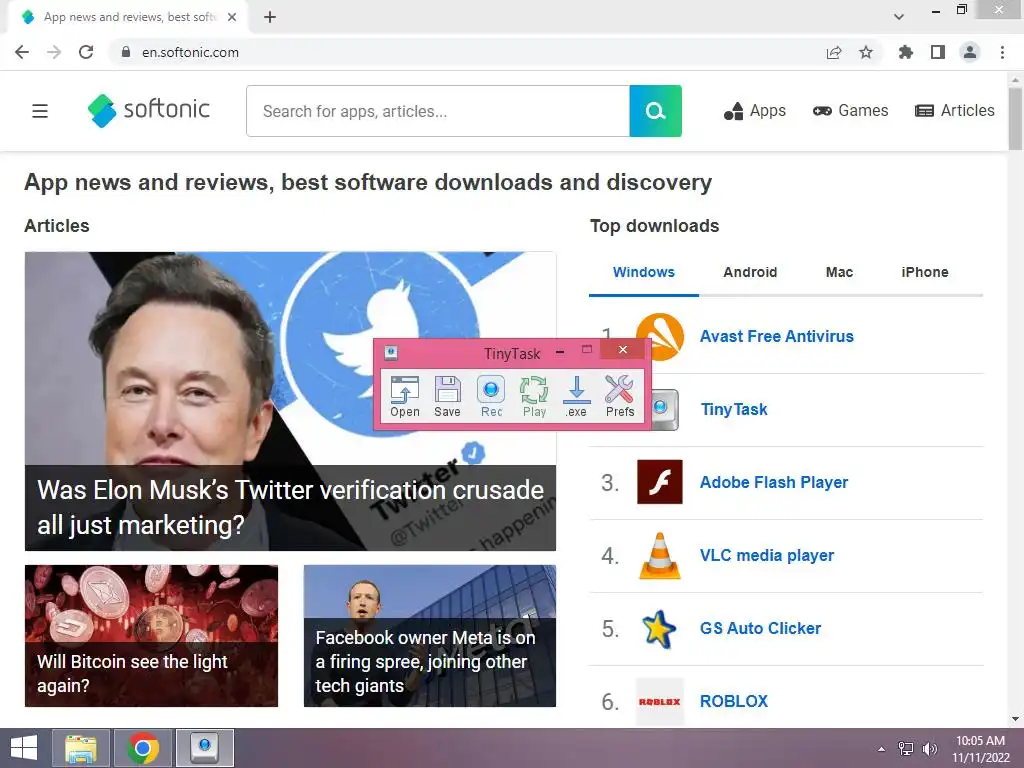1024x768 pixels.
Task: Open the Apps section
Action: 754,111
